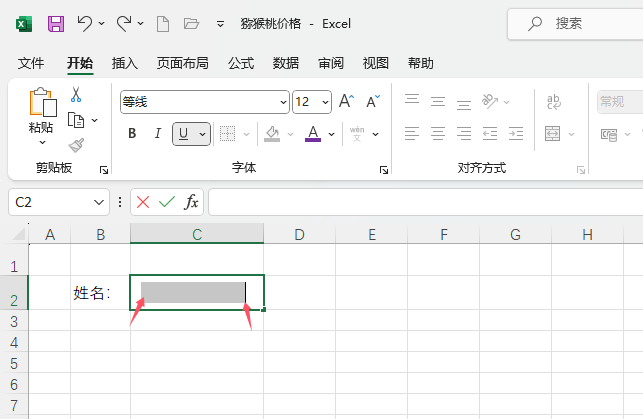
Task: Cut selection with scissors icon
Action: [x=76, y=94]
